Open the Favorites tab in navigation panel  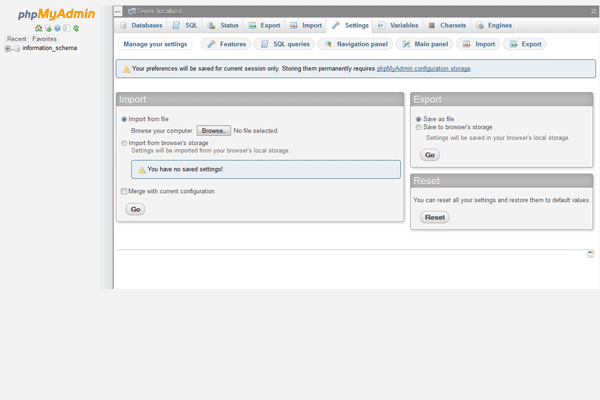click(45, 39)
